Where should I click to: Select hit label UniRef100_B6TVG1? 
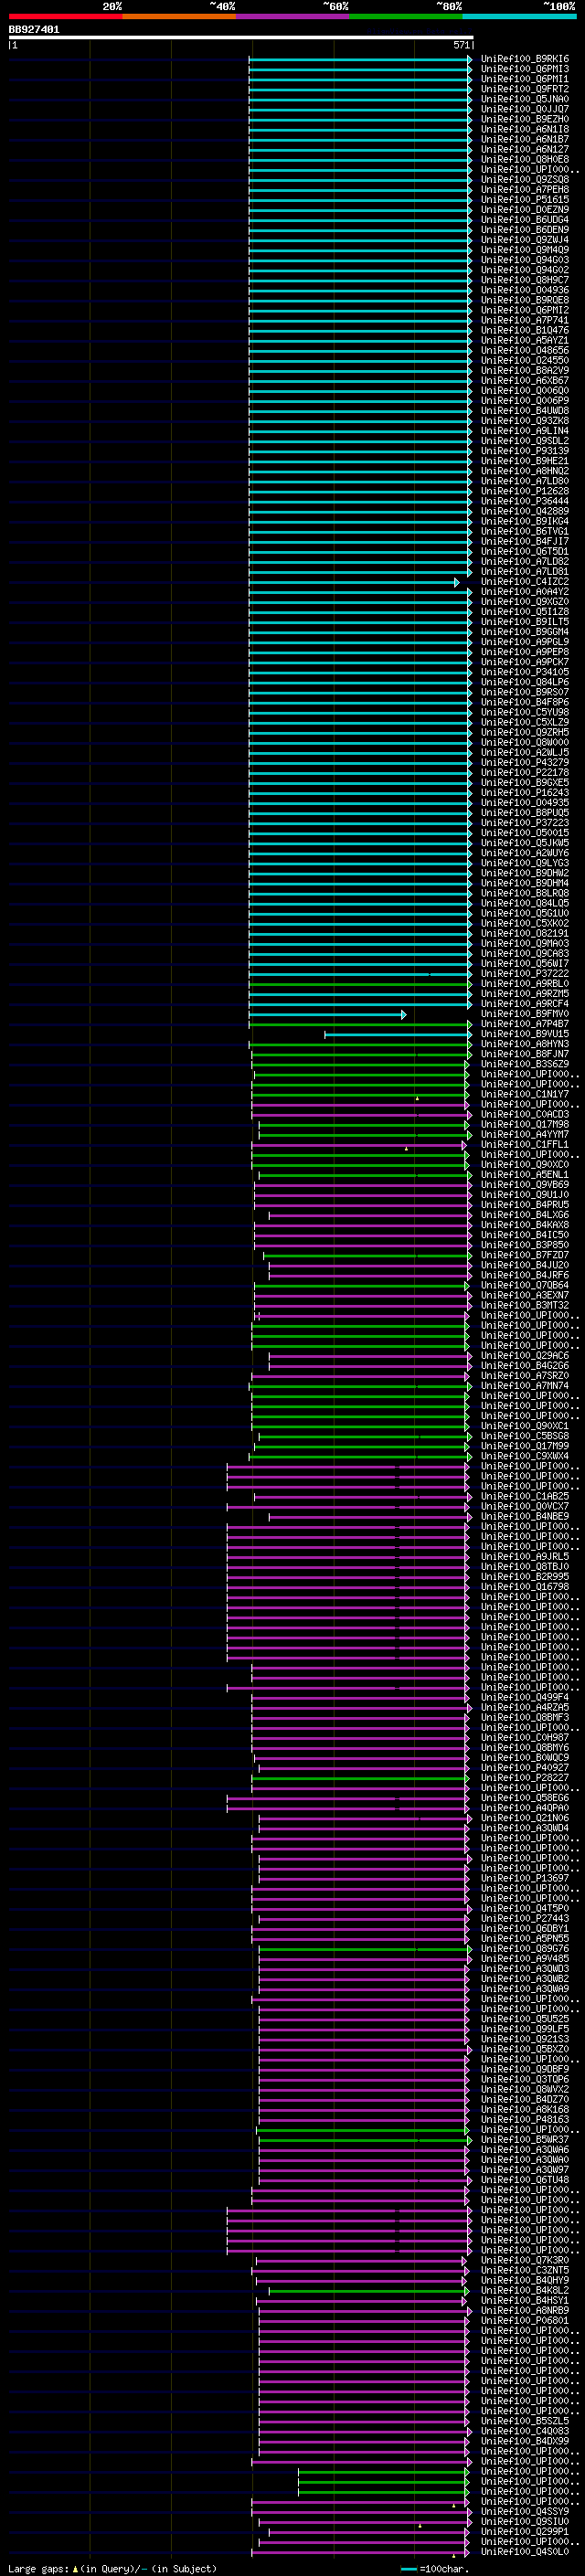[x=525, y=531]
